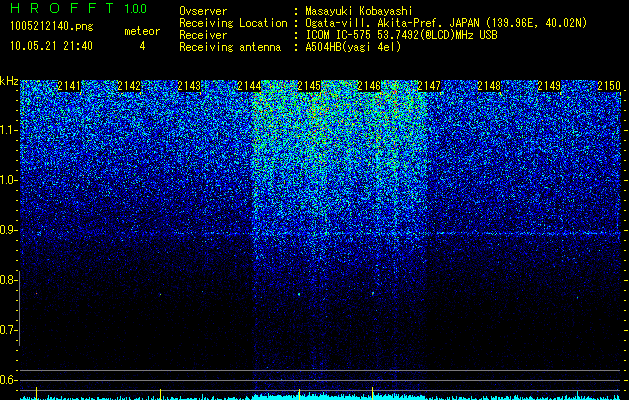Click the 2148 time label
The image size is (629, 400).
(489, 86)
